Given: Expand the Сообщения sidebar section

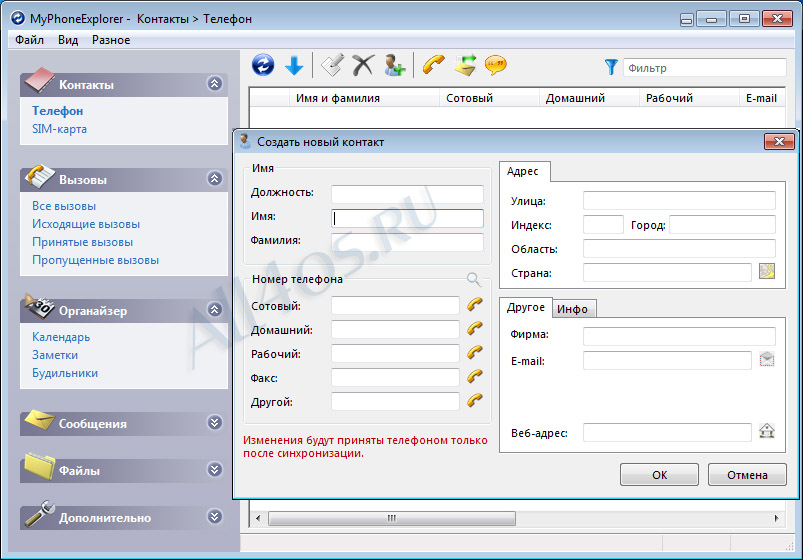Looking at the screenshot, I should tap(215, 422).
